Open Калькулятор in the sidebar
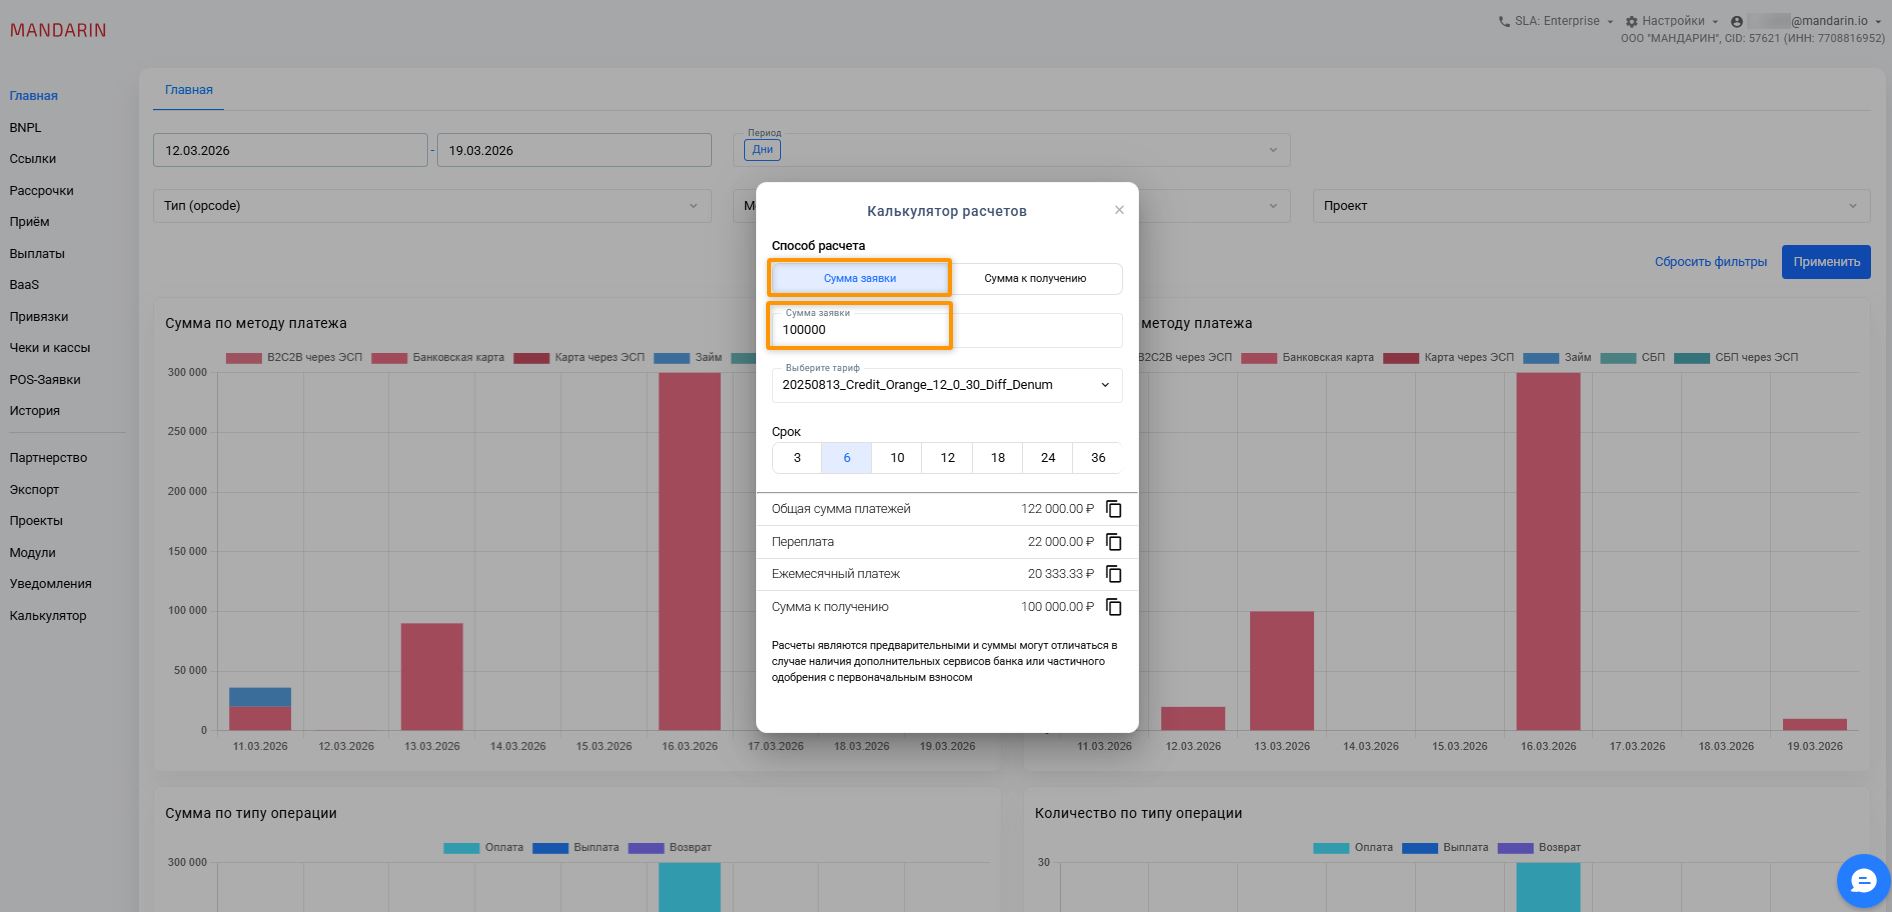Viewport: 1892px width, 912px height. coord(48,616)
